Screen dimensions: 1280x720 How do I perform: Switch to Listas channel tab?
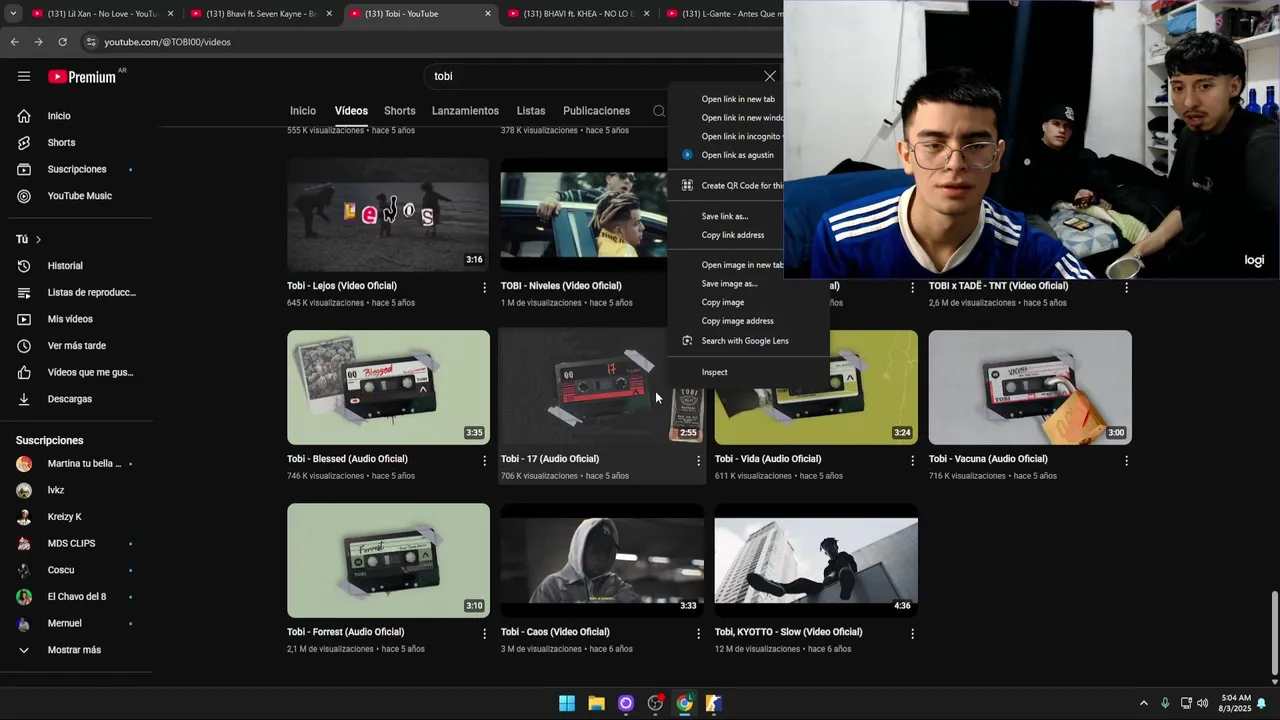point(531,111)
